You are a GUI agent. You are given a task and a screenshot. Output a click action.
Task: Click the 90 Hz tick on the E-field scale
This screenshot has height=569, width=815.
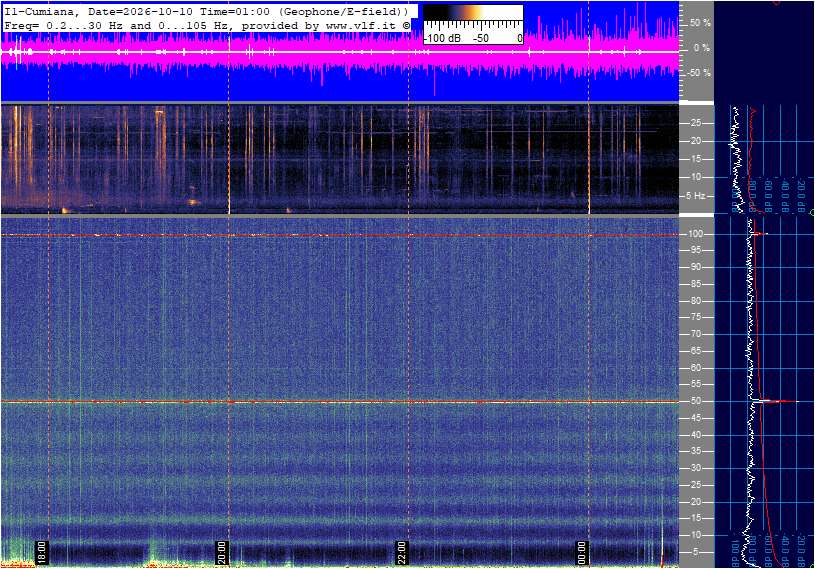(695, 267)
